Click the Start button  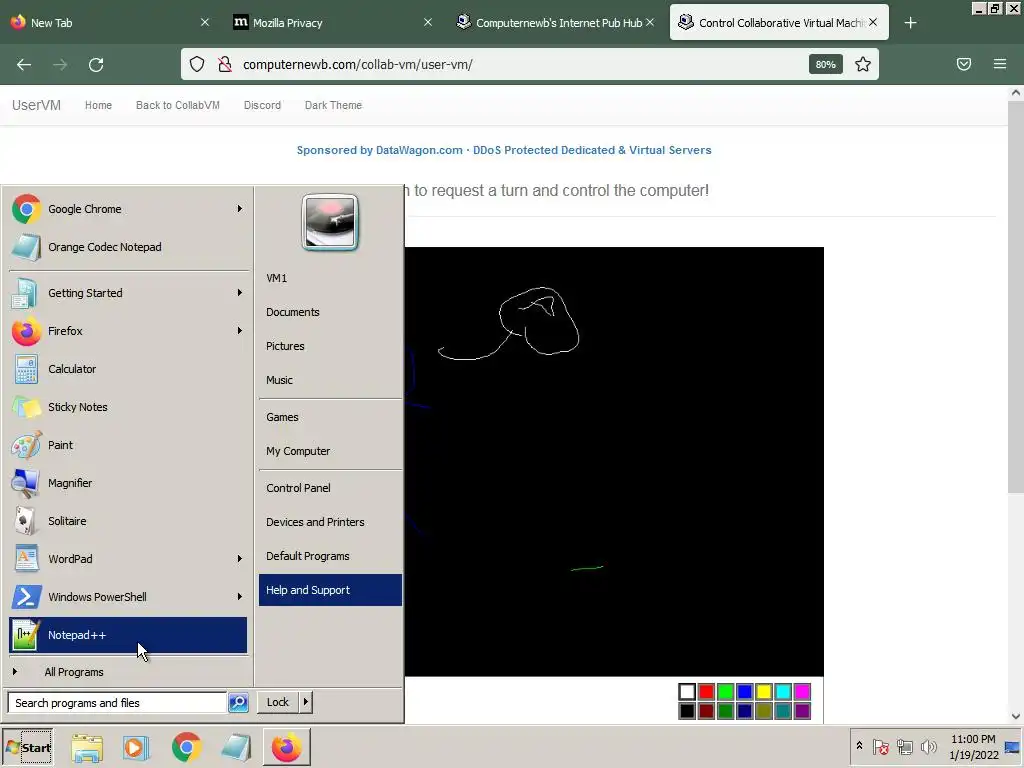27,747
